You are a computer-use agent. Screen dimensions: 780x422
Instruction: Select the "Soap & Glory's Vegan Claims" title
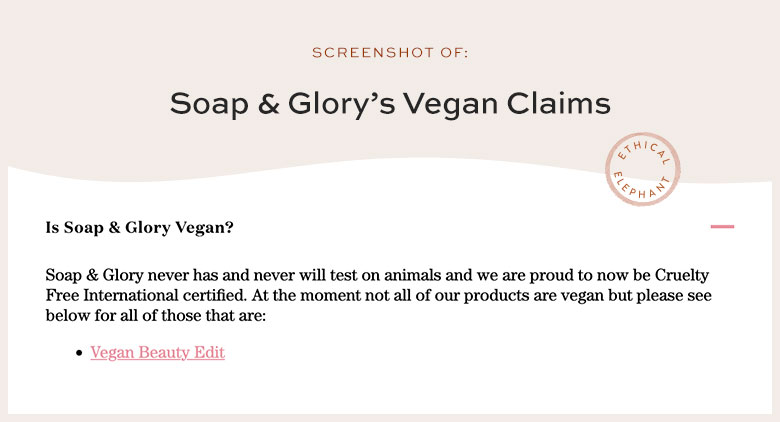click(390, 104)
